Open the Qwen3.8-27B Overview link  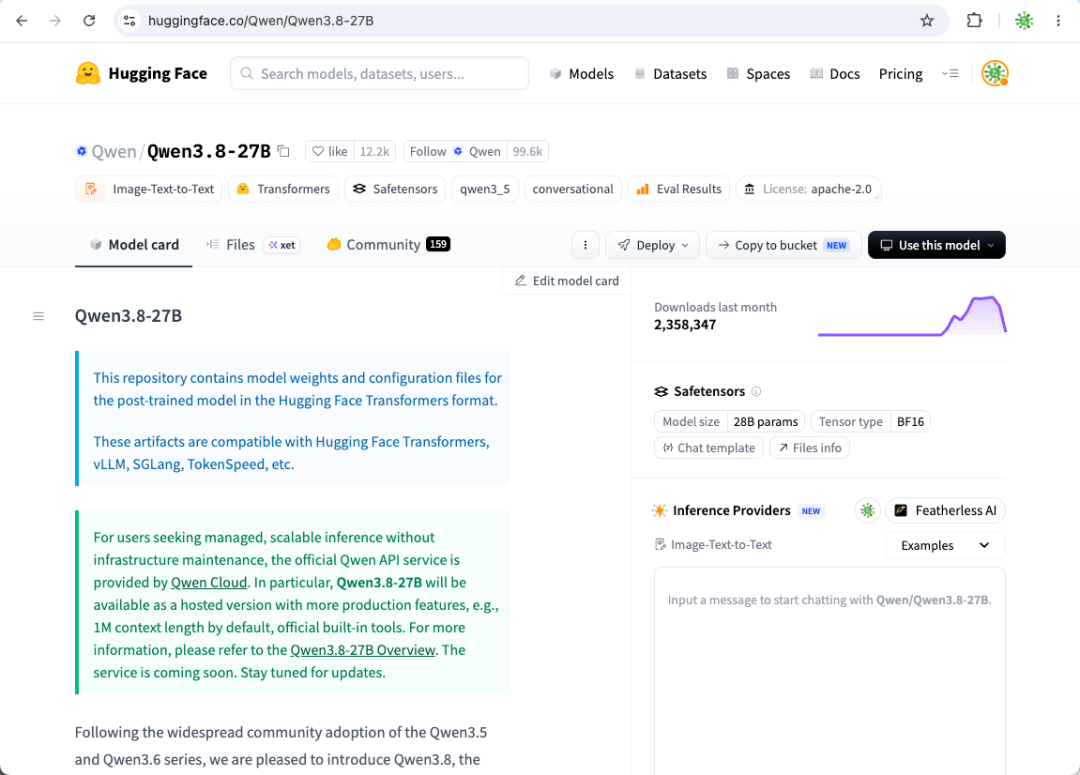[x=362, y=650]
